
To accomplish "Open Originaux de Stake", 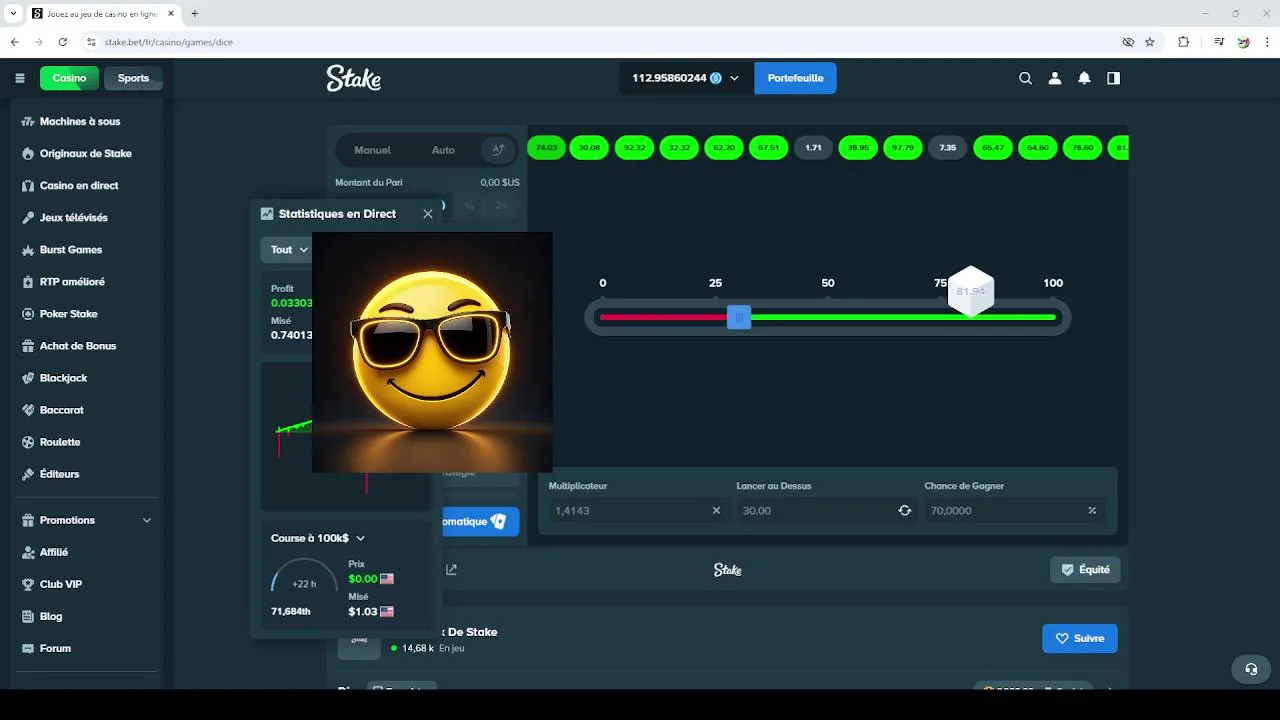I will (x=86, y=153).
